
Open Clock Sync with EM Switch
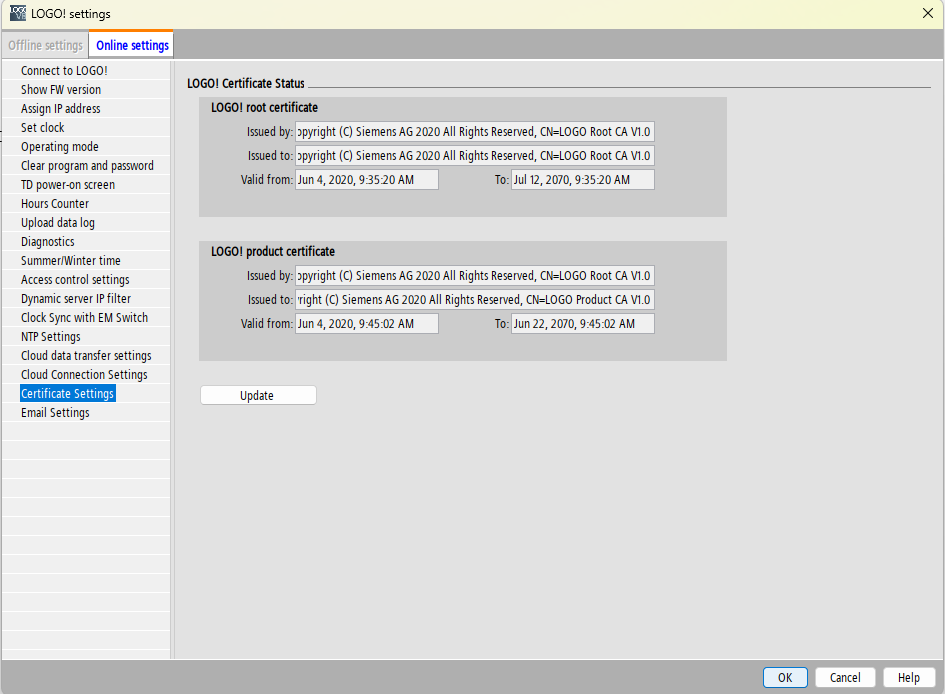[84, 317]
